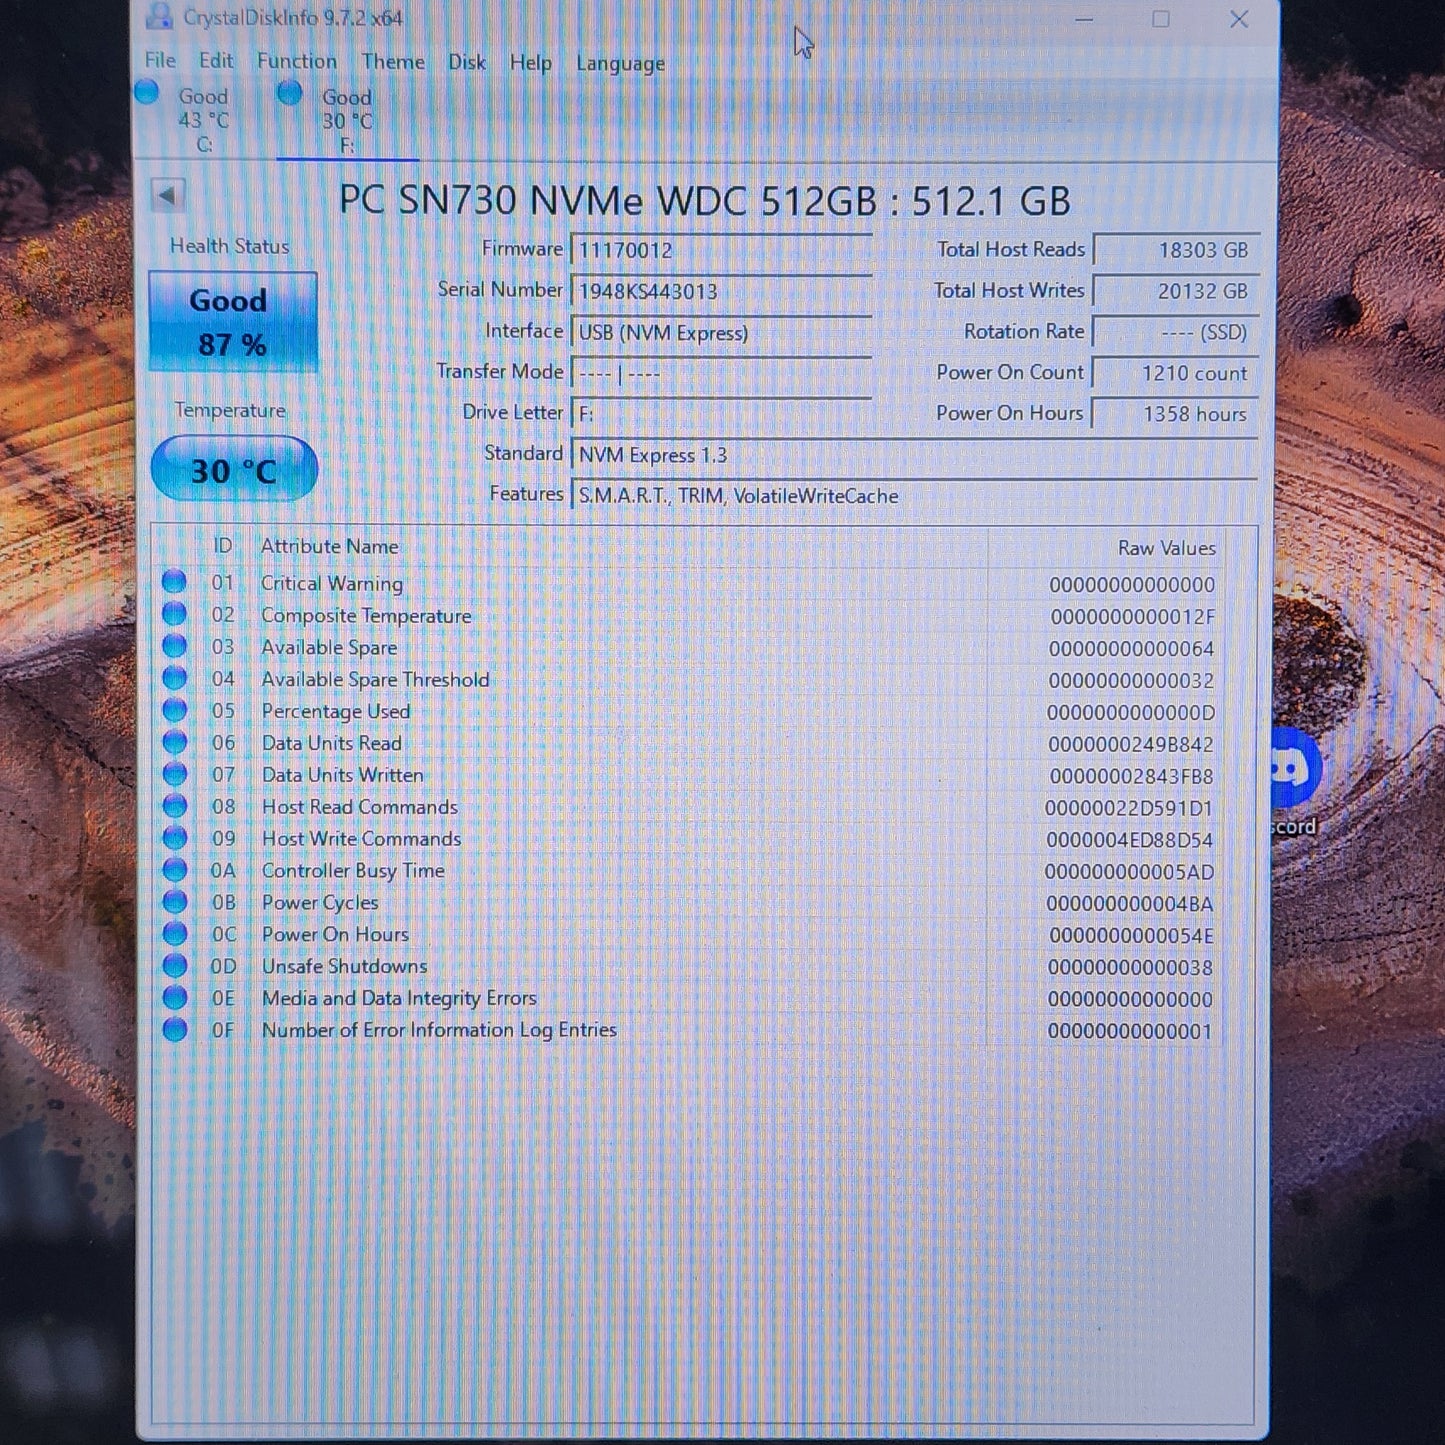Screen dimensions: 1445x1445
Task: Click the Power On Count value 1210 count
Action: click(1175, 373)
